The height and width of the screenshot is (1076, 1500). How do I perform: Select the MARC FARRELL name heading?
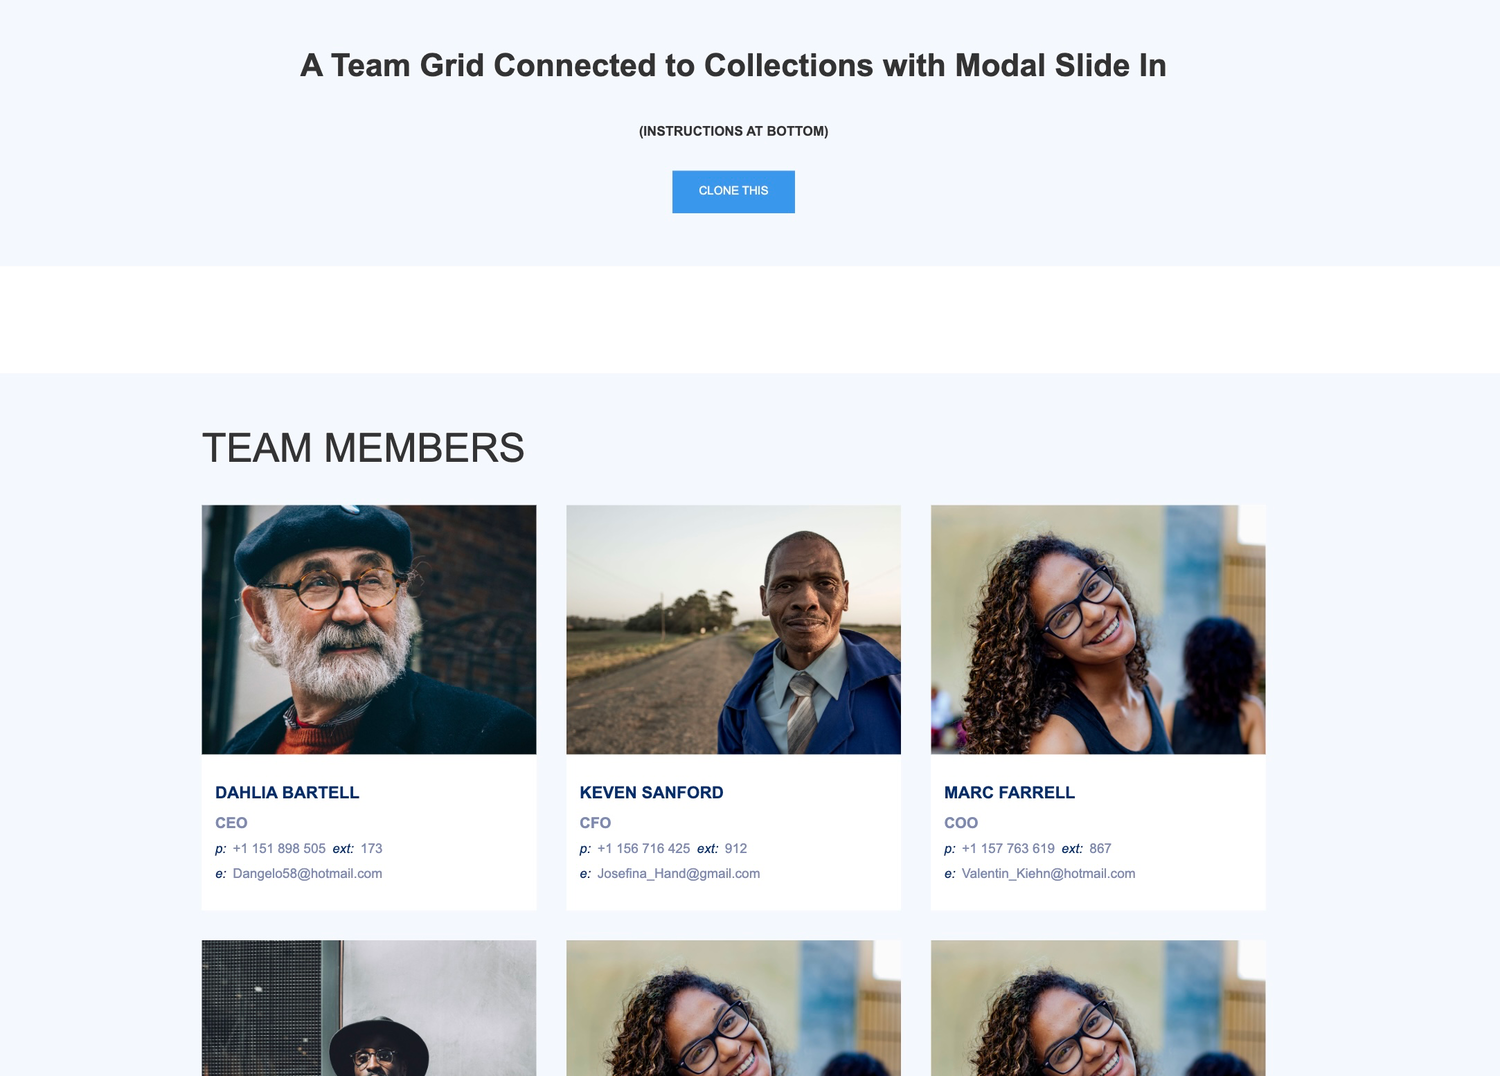click(1009, 792)
